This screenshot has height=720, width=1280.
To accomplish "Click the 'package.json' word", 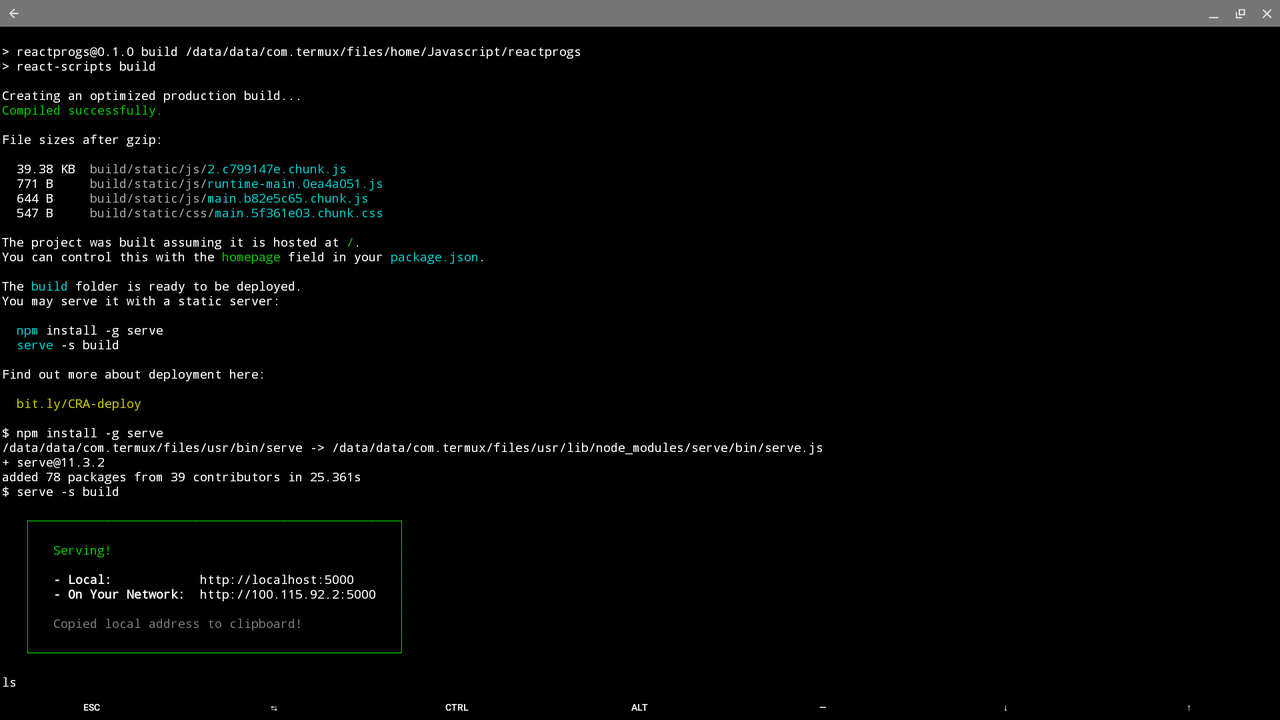I will 435,257.
